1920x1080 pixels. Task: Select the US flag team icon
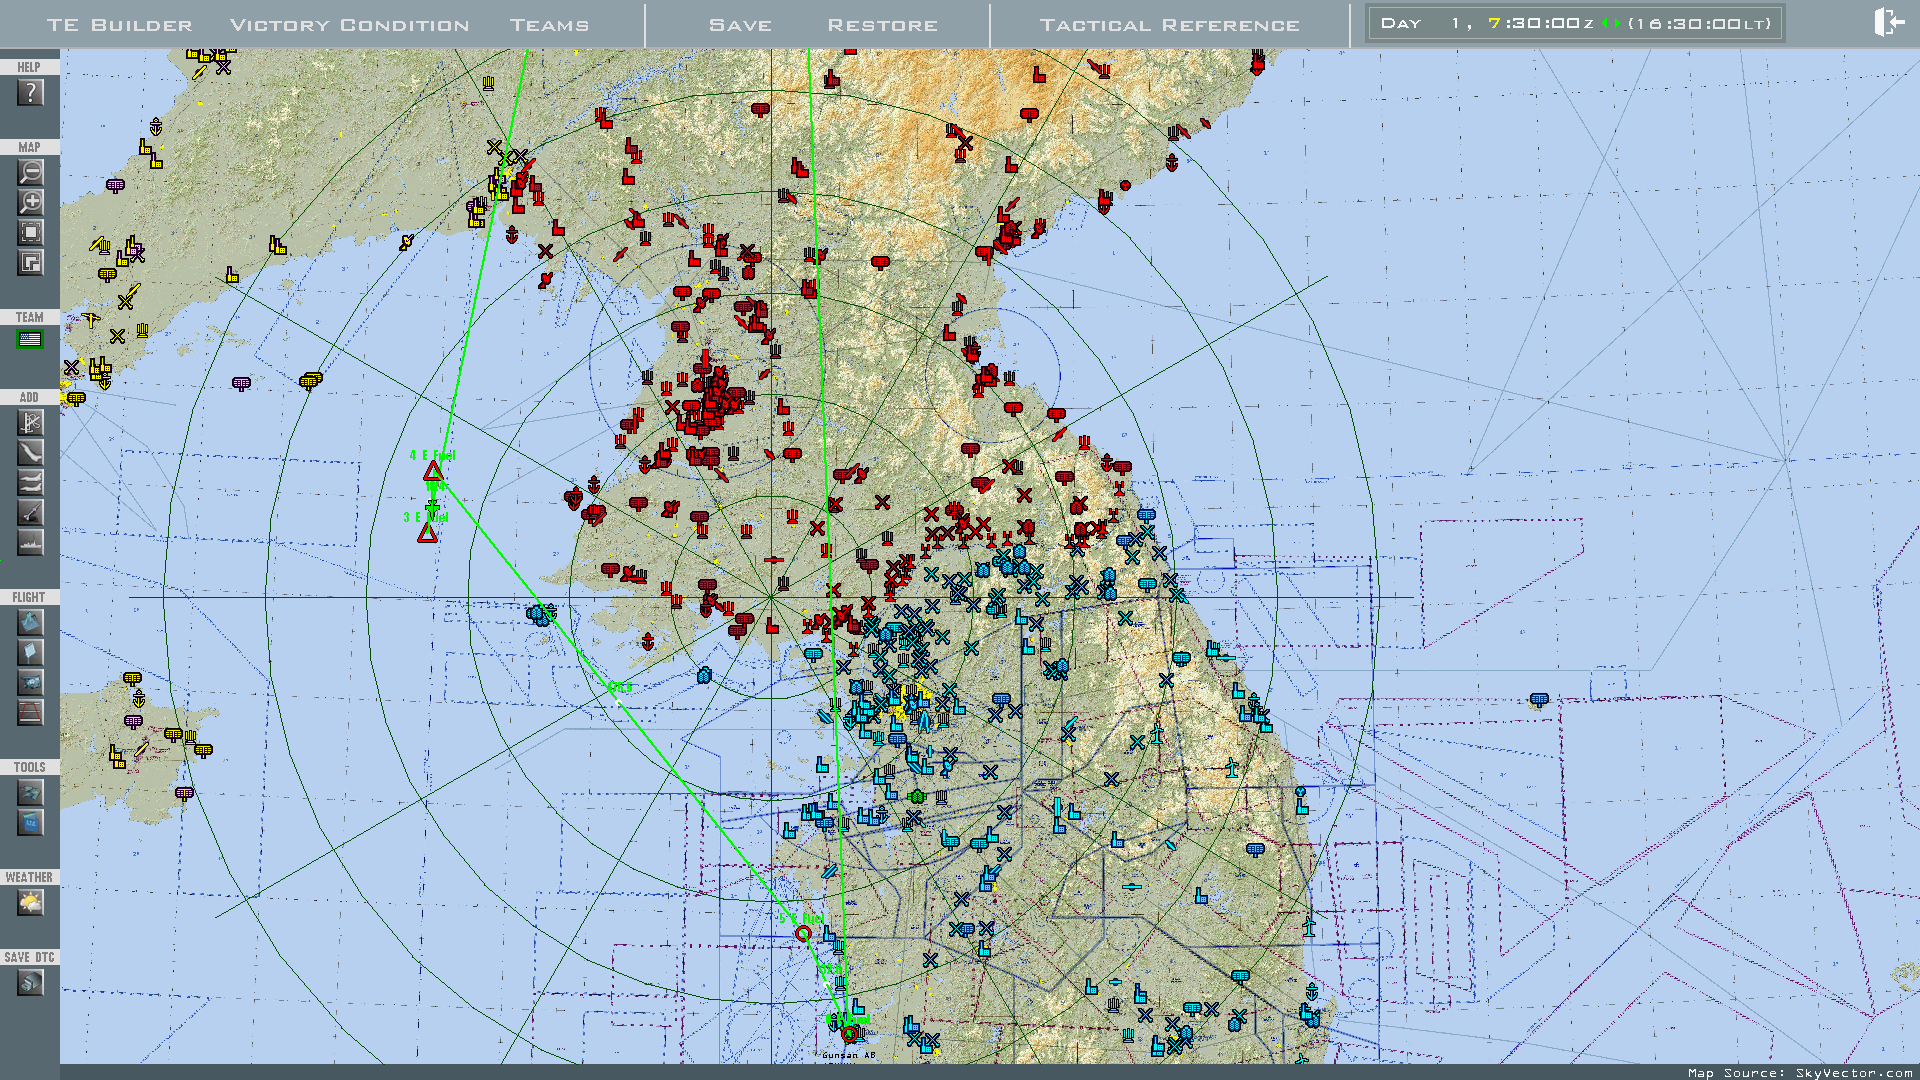tap(30, 340)
